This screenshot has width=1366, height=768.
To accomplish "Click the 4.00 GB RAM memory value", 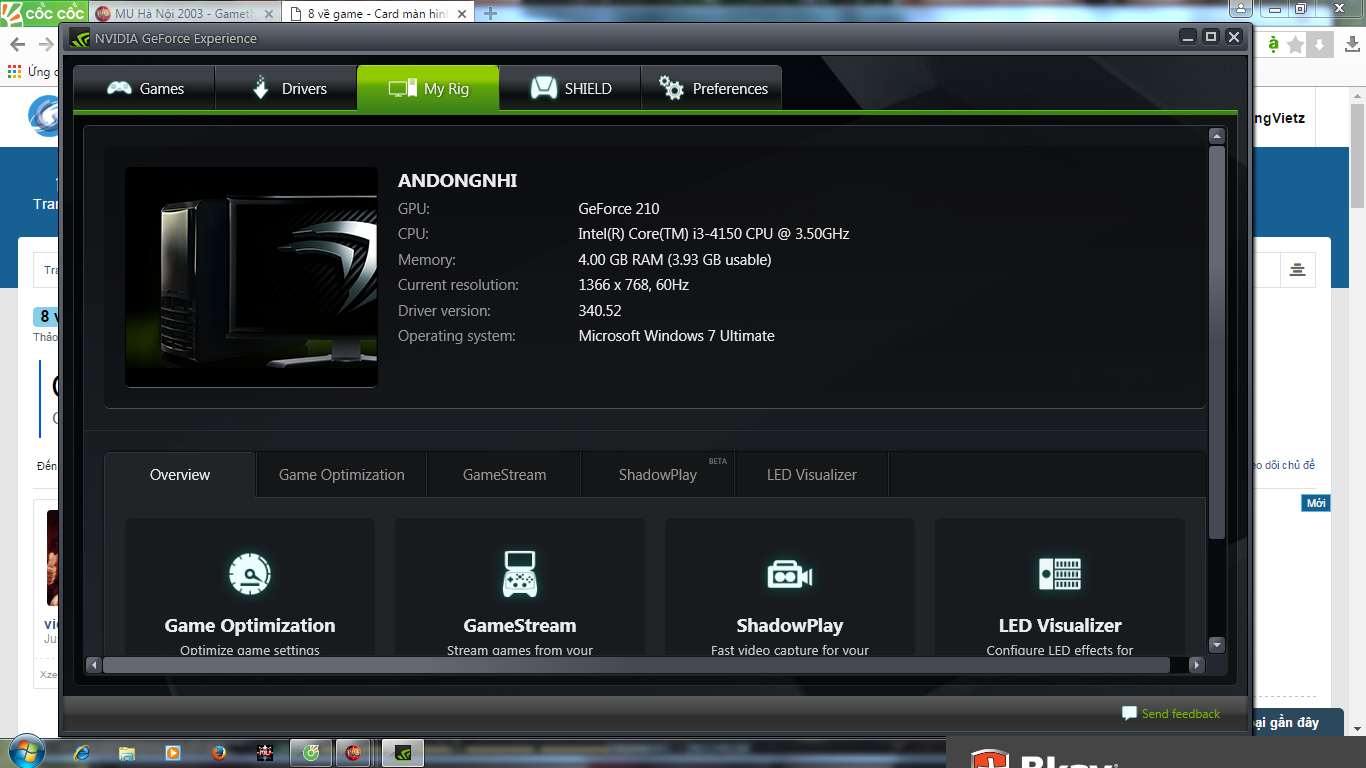I will coord(675,260).
